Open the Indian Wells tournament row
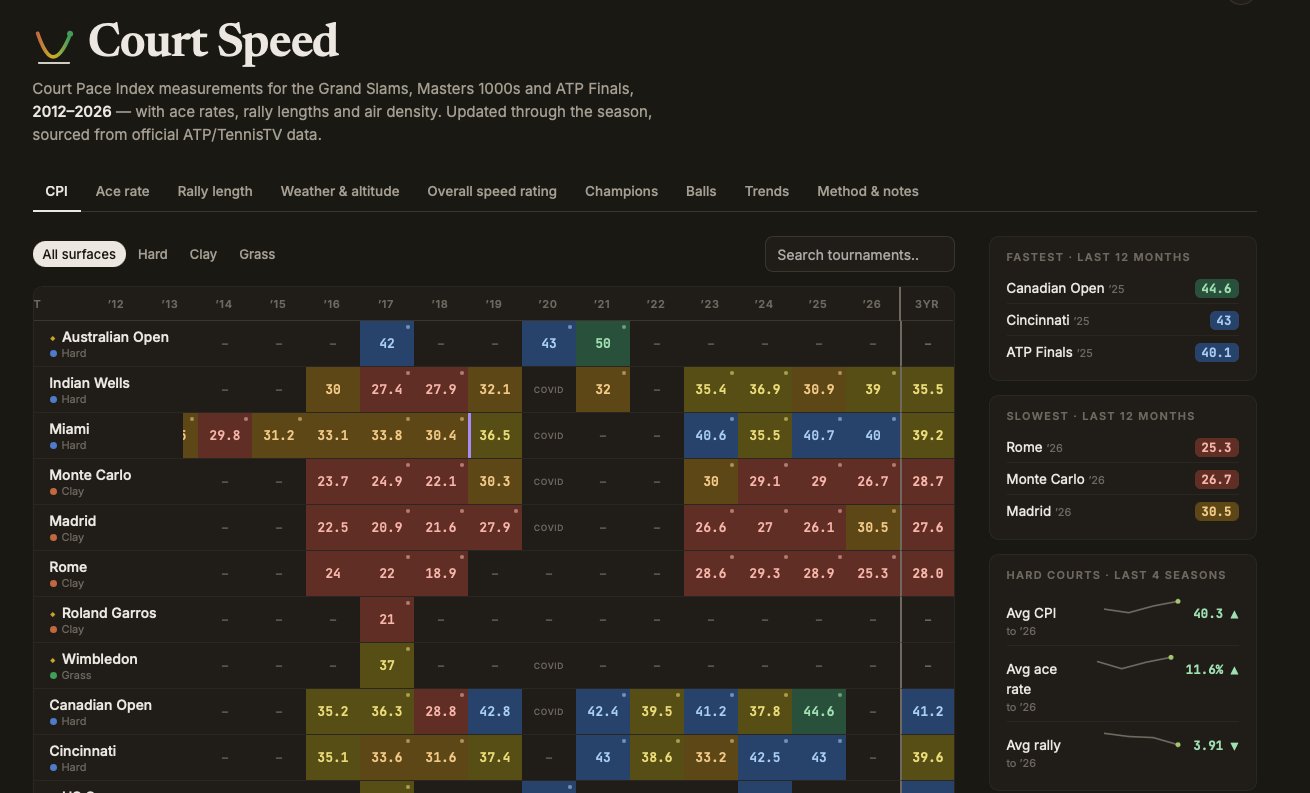The width and height of the screenshot is (1310, 793). 494,389
